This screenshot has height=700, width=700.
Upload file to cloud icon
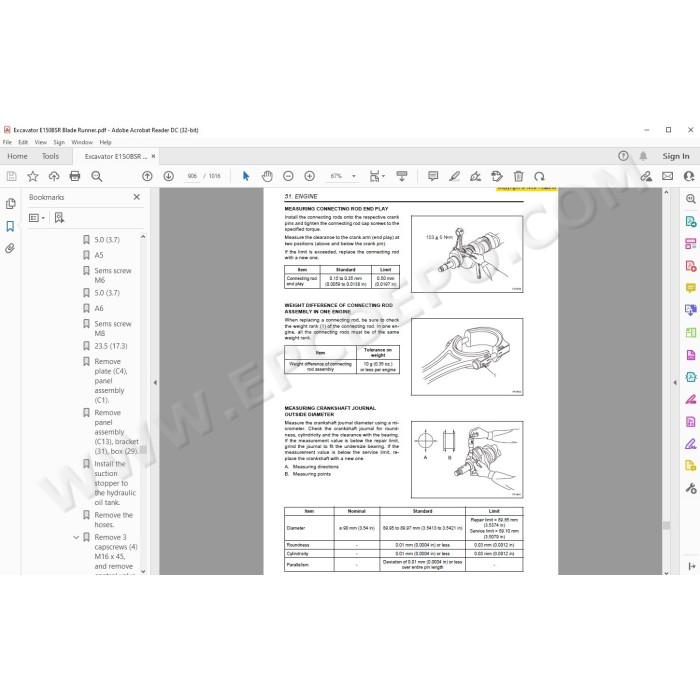[54, 176]
